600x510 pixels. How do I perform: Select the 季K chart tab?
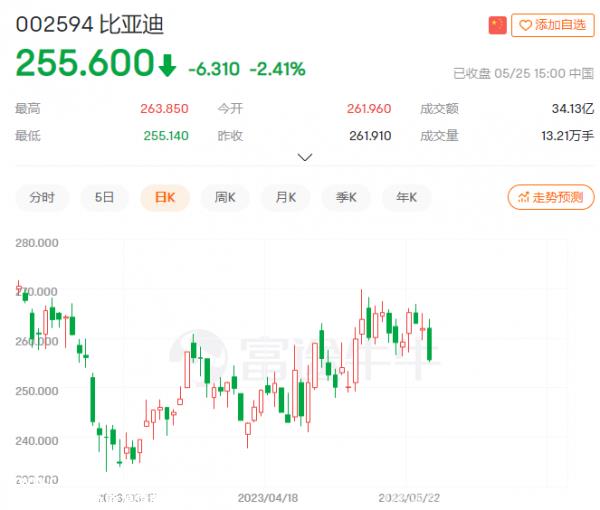(346, 197)
